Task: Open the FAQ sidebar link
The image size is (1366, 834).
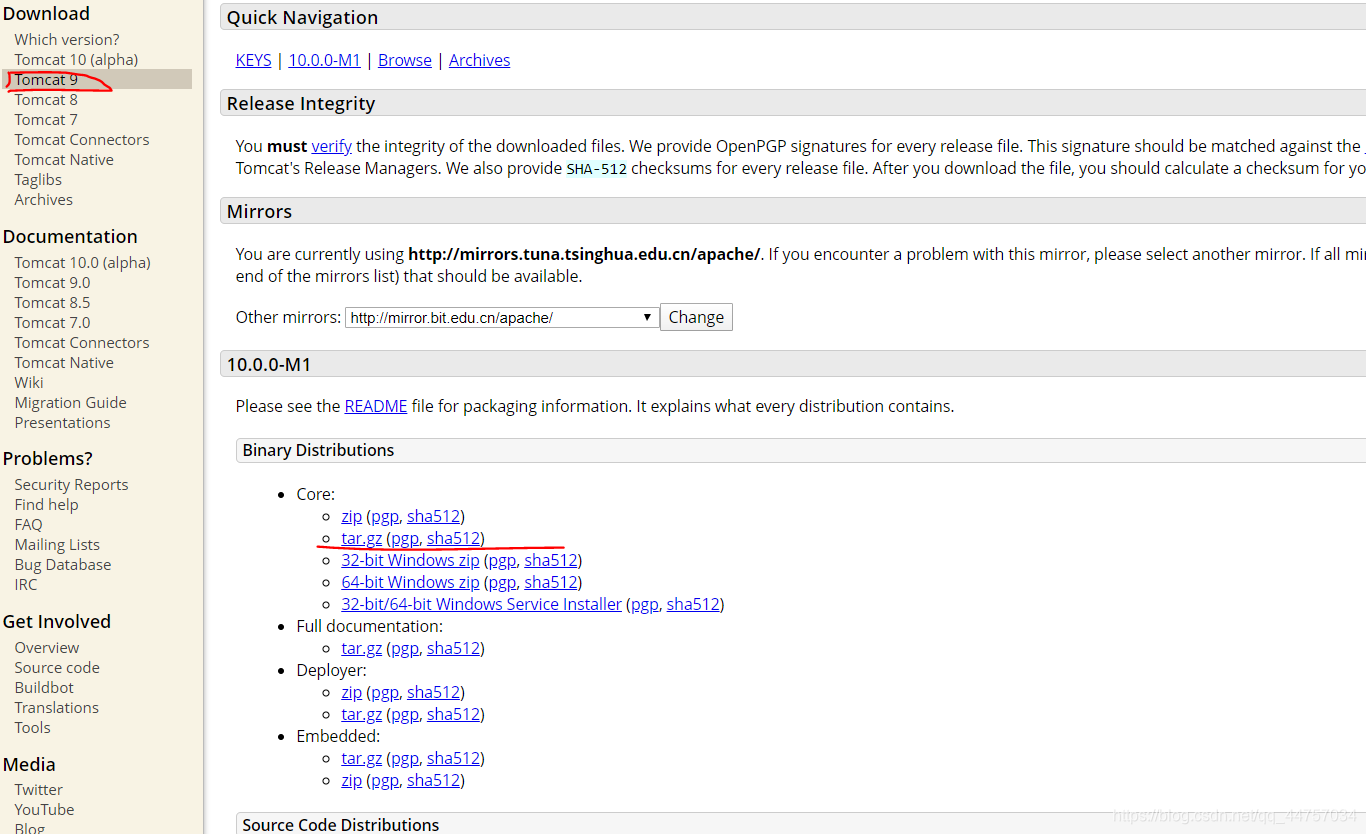Action: pyautogui.click(x=28, y=525)
